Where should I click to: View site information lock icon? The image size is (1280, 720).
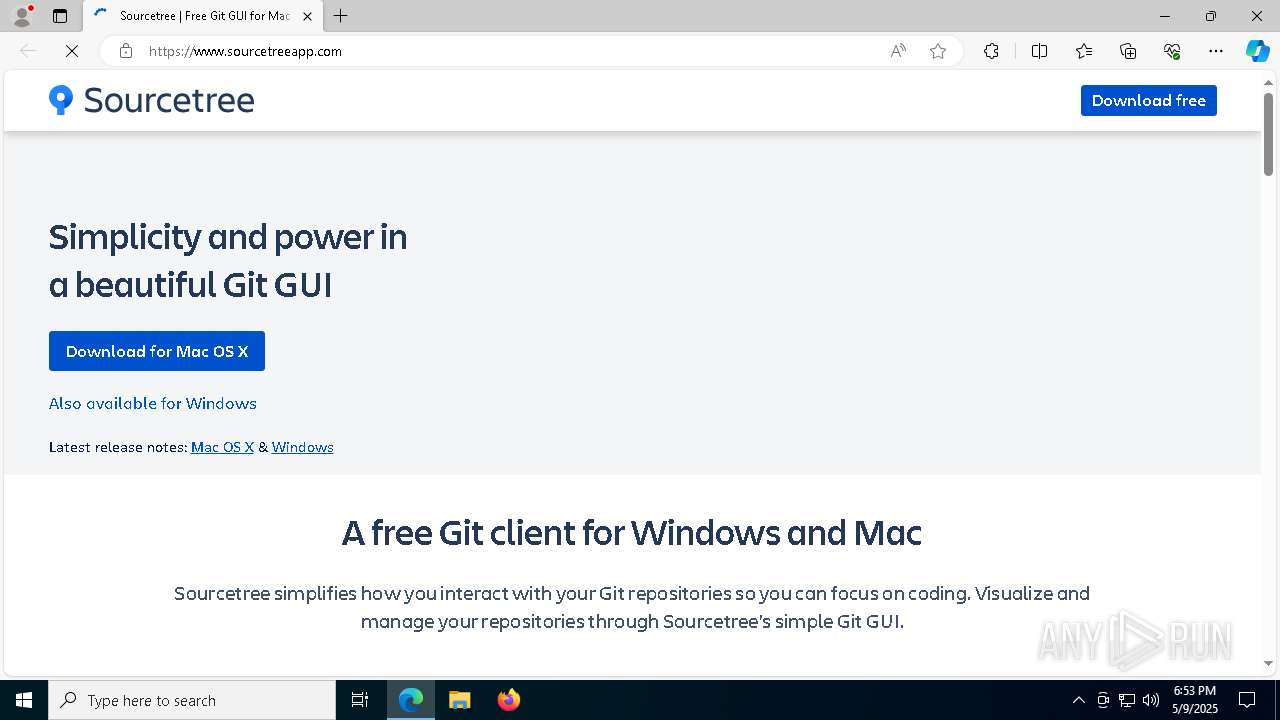coord(126,51)
